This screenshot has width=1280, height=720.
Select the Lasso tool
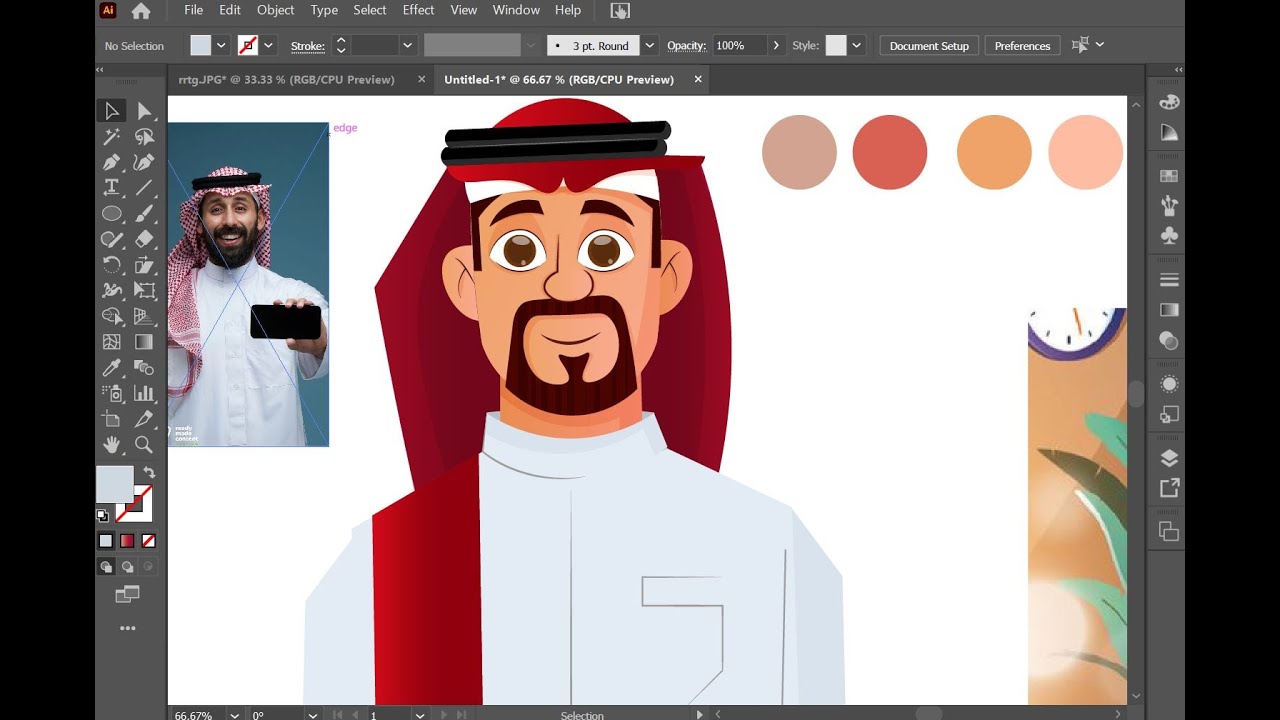point(144,137)
